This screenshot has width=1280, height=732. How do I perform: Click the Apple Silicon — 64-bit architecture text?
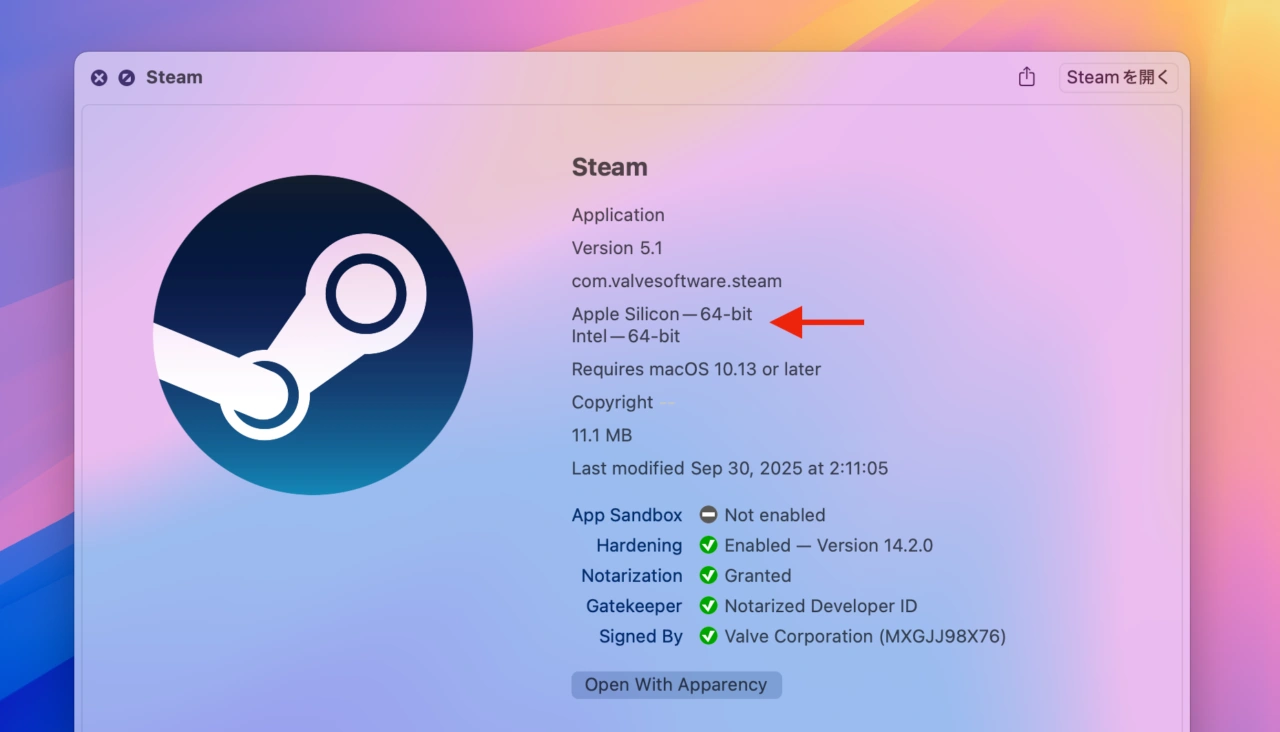662,313
